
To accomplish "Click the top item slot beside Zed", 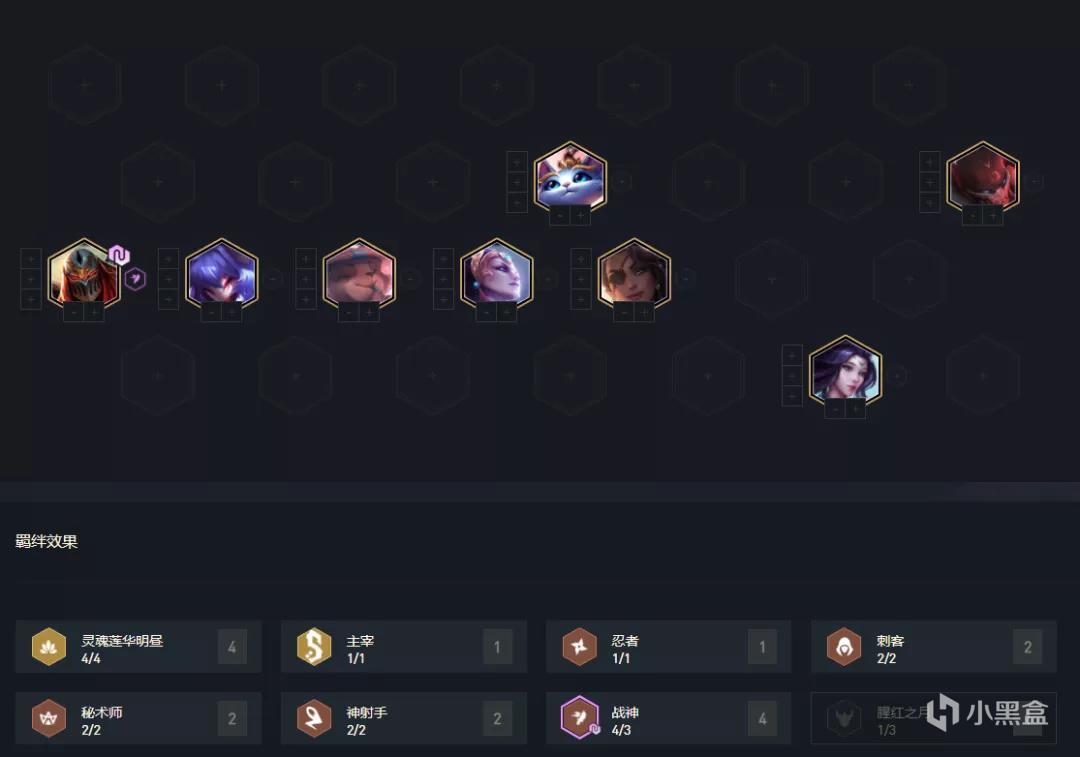I will coord(30,259).
